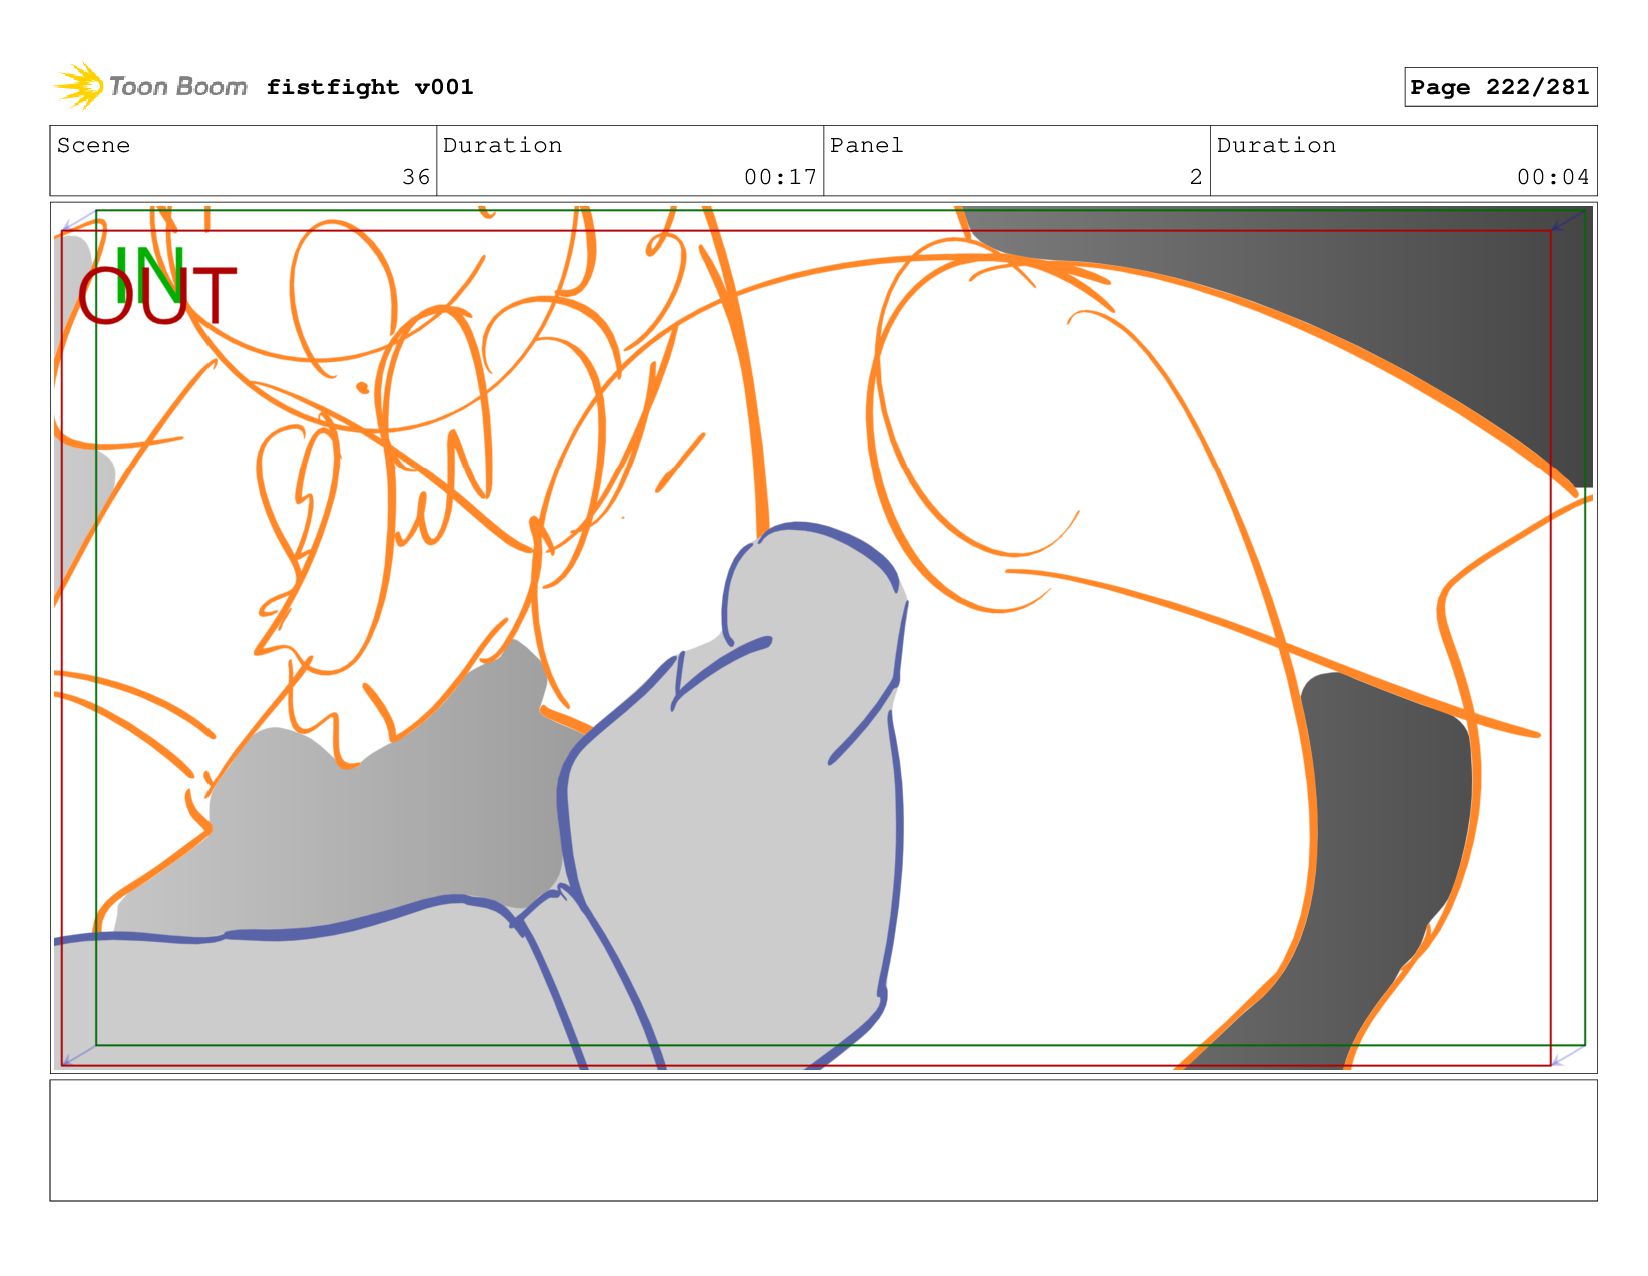Click the empty notes box below the panel

(x=823, y=1140)
